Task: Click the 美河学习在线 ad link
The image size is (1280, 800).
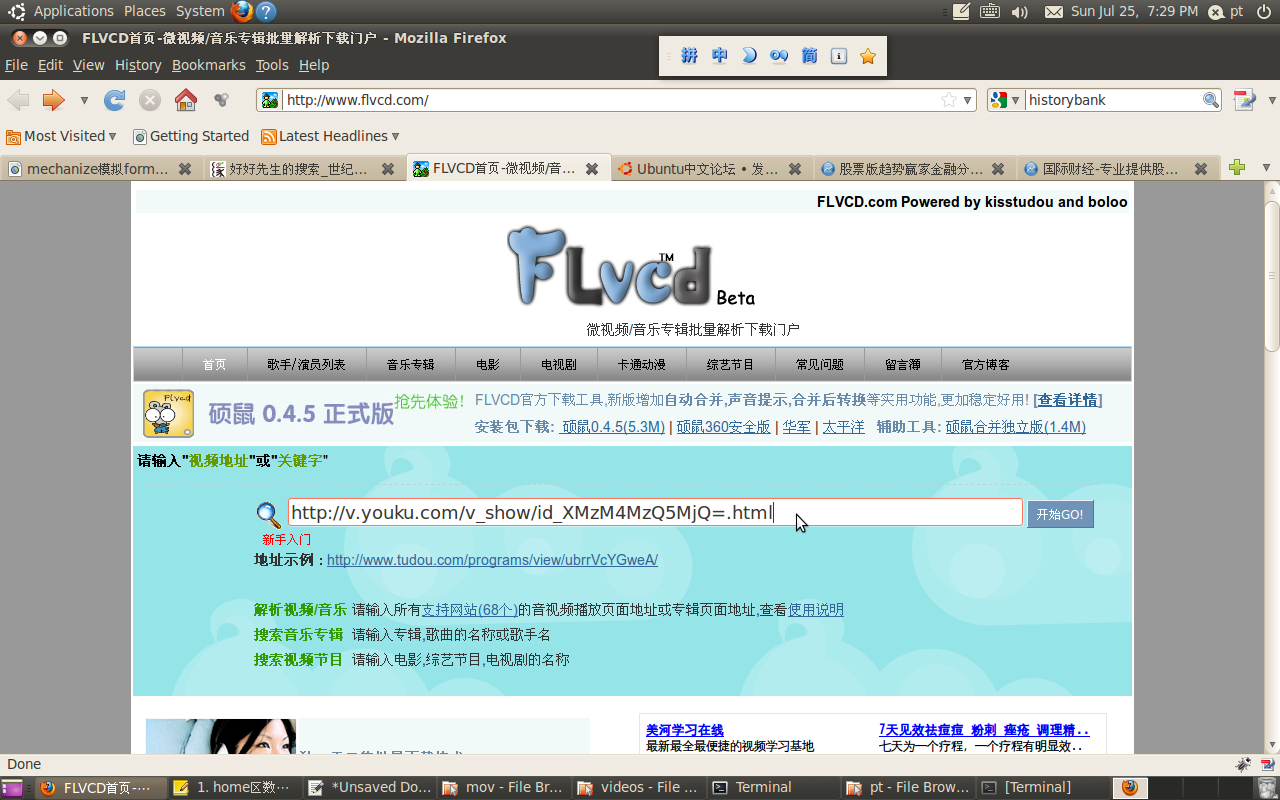Action: [684, 731]
